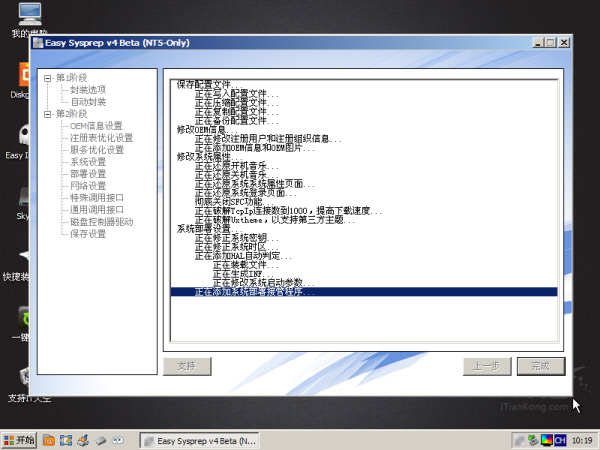Click the colorful display tray icon
The image size is (600, 450).
546,440
